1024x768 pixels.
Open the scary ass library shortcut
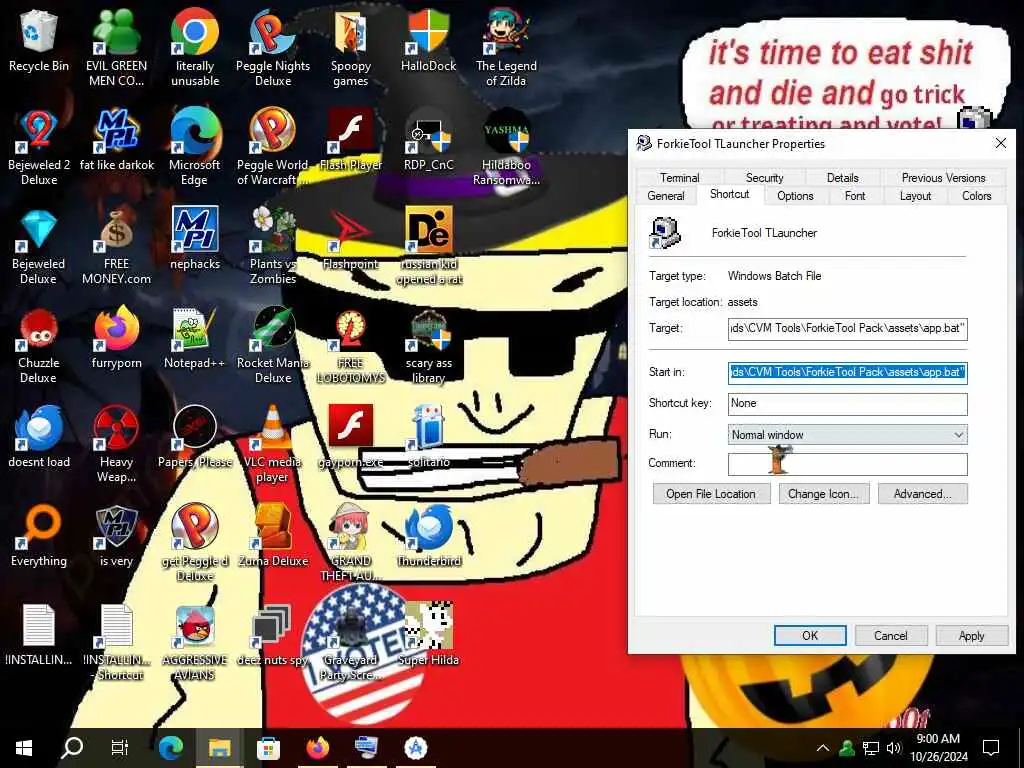(x=428, y=345)
